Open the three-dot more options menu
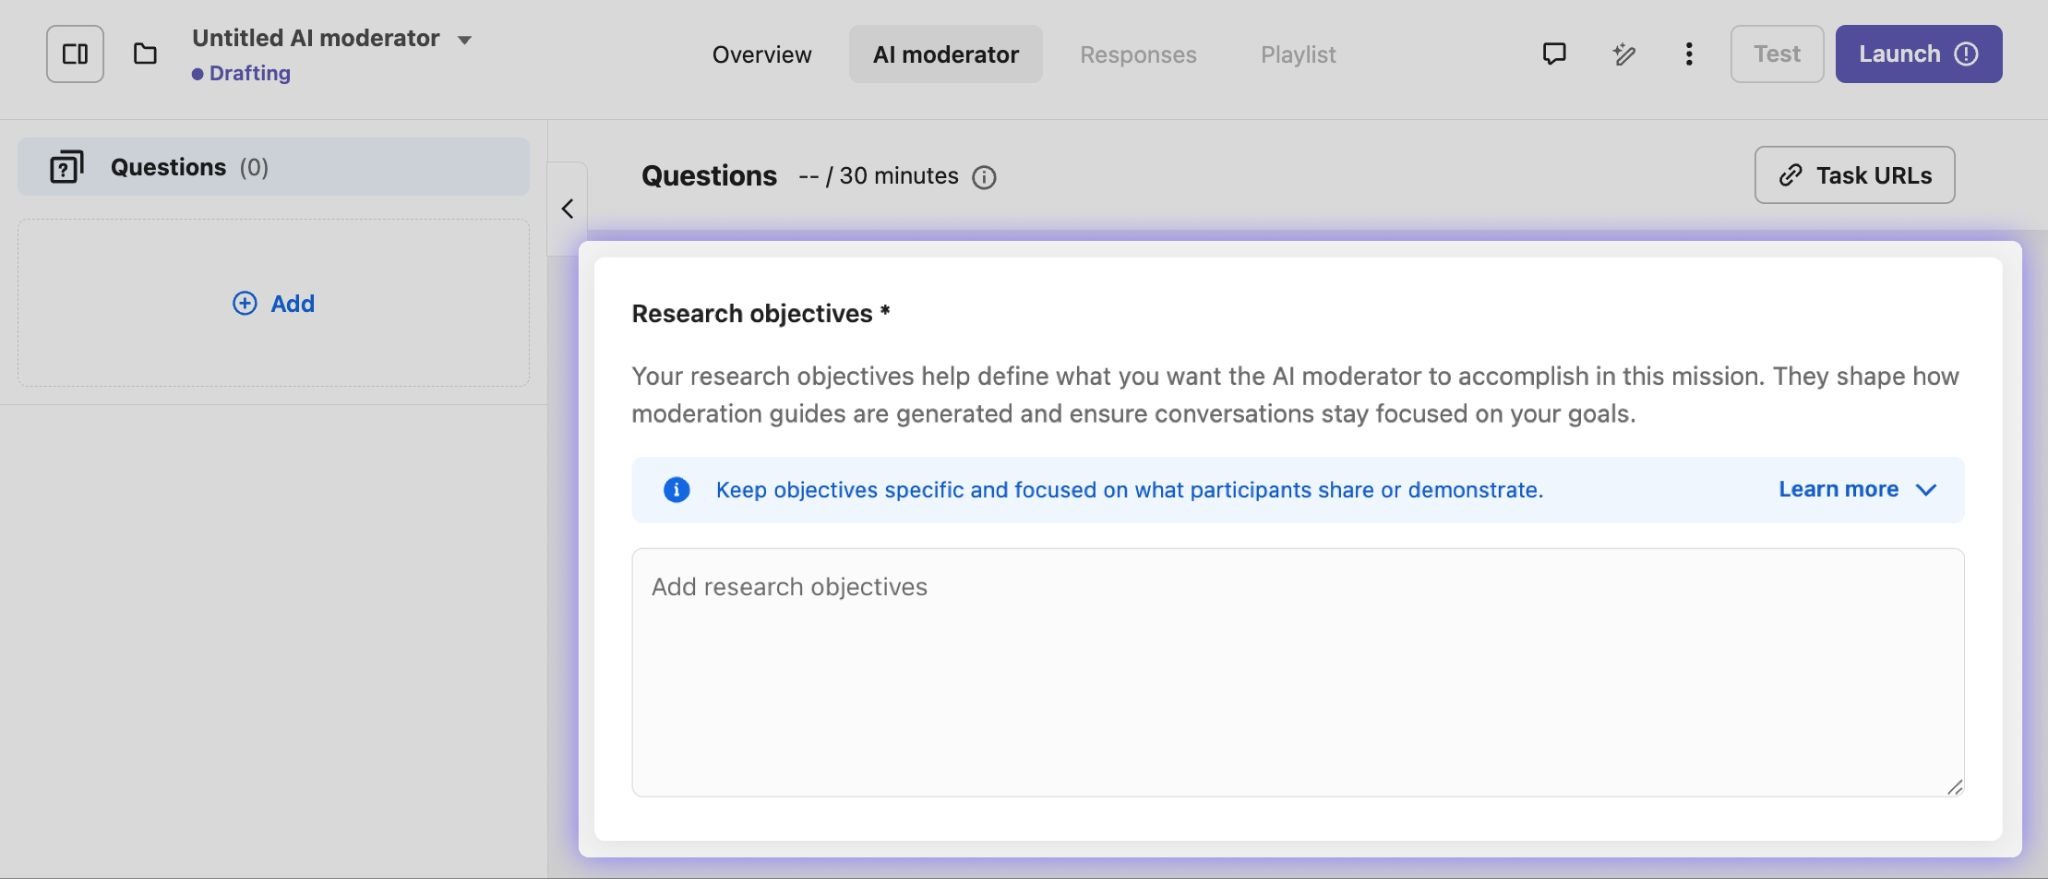Viewport: 2048px width, 879px height. pyautogui.click(x=1688, y=54)
